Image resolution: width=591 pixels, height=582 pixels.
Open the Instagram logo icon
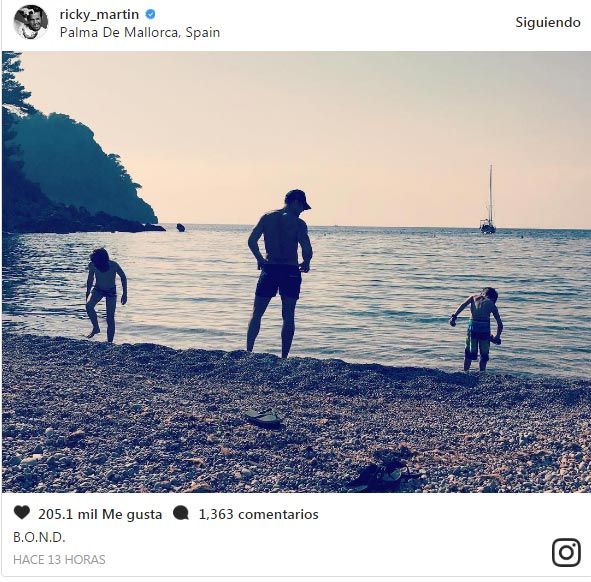566,553
